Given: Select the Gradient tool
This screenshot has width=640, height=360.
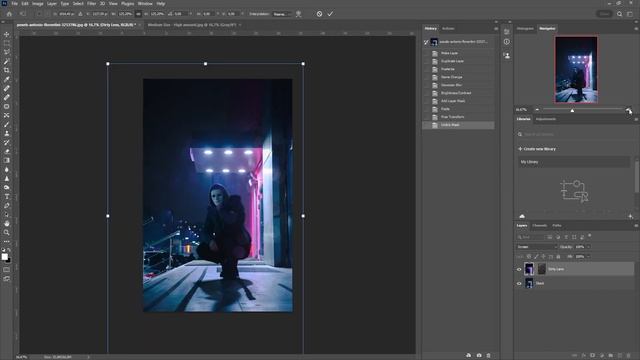Looking at the screenshot, I should [x=7, y=160].
